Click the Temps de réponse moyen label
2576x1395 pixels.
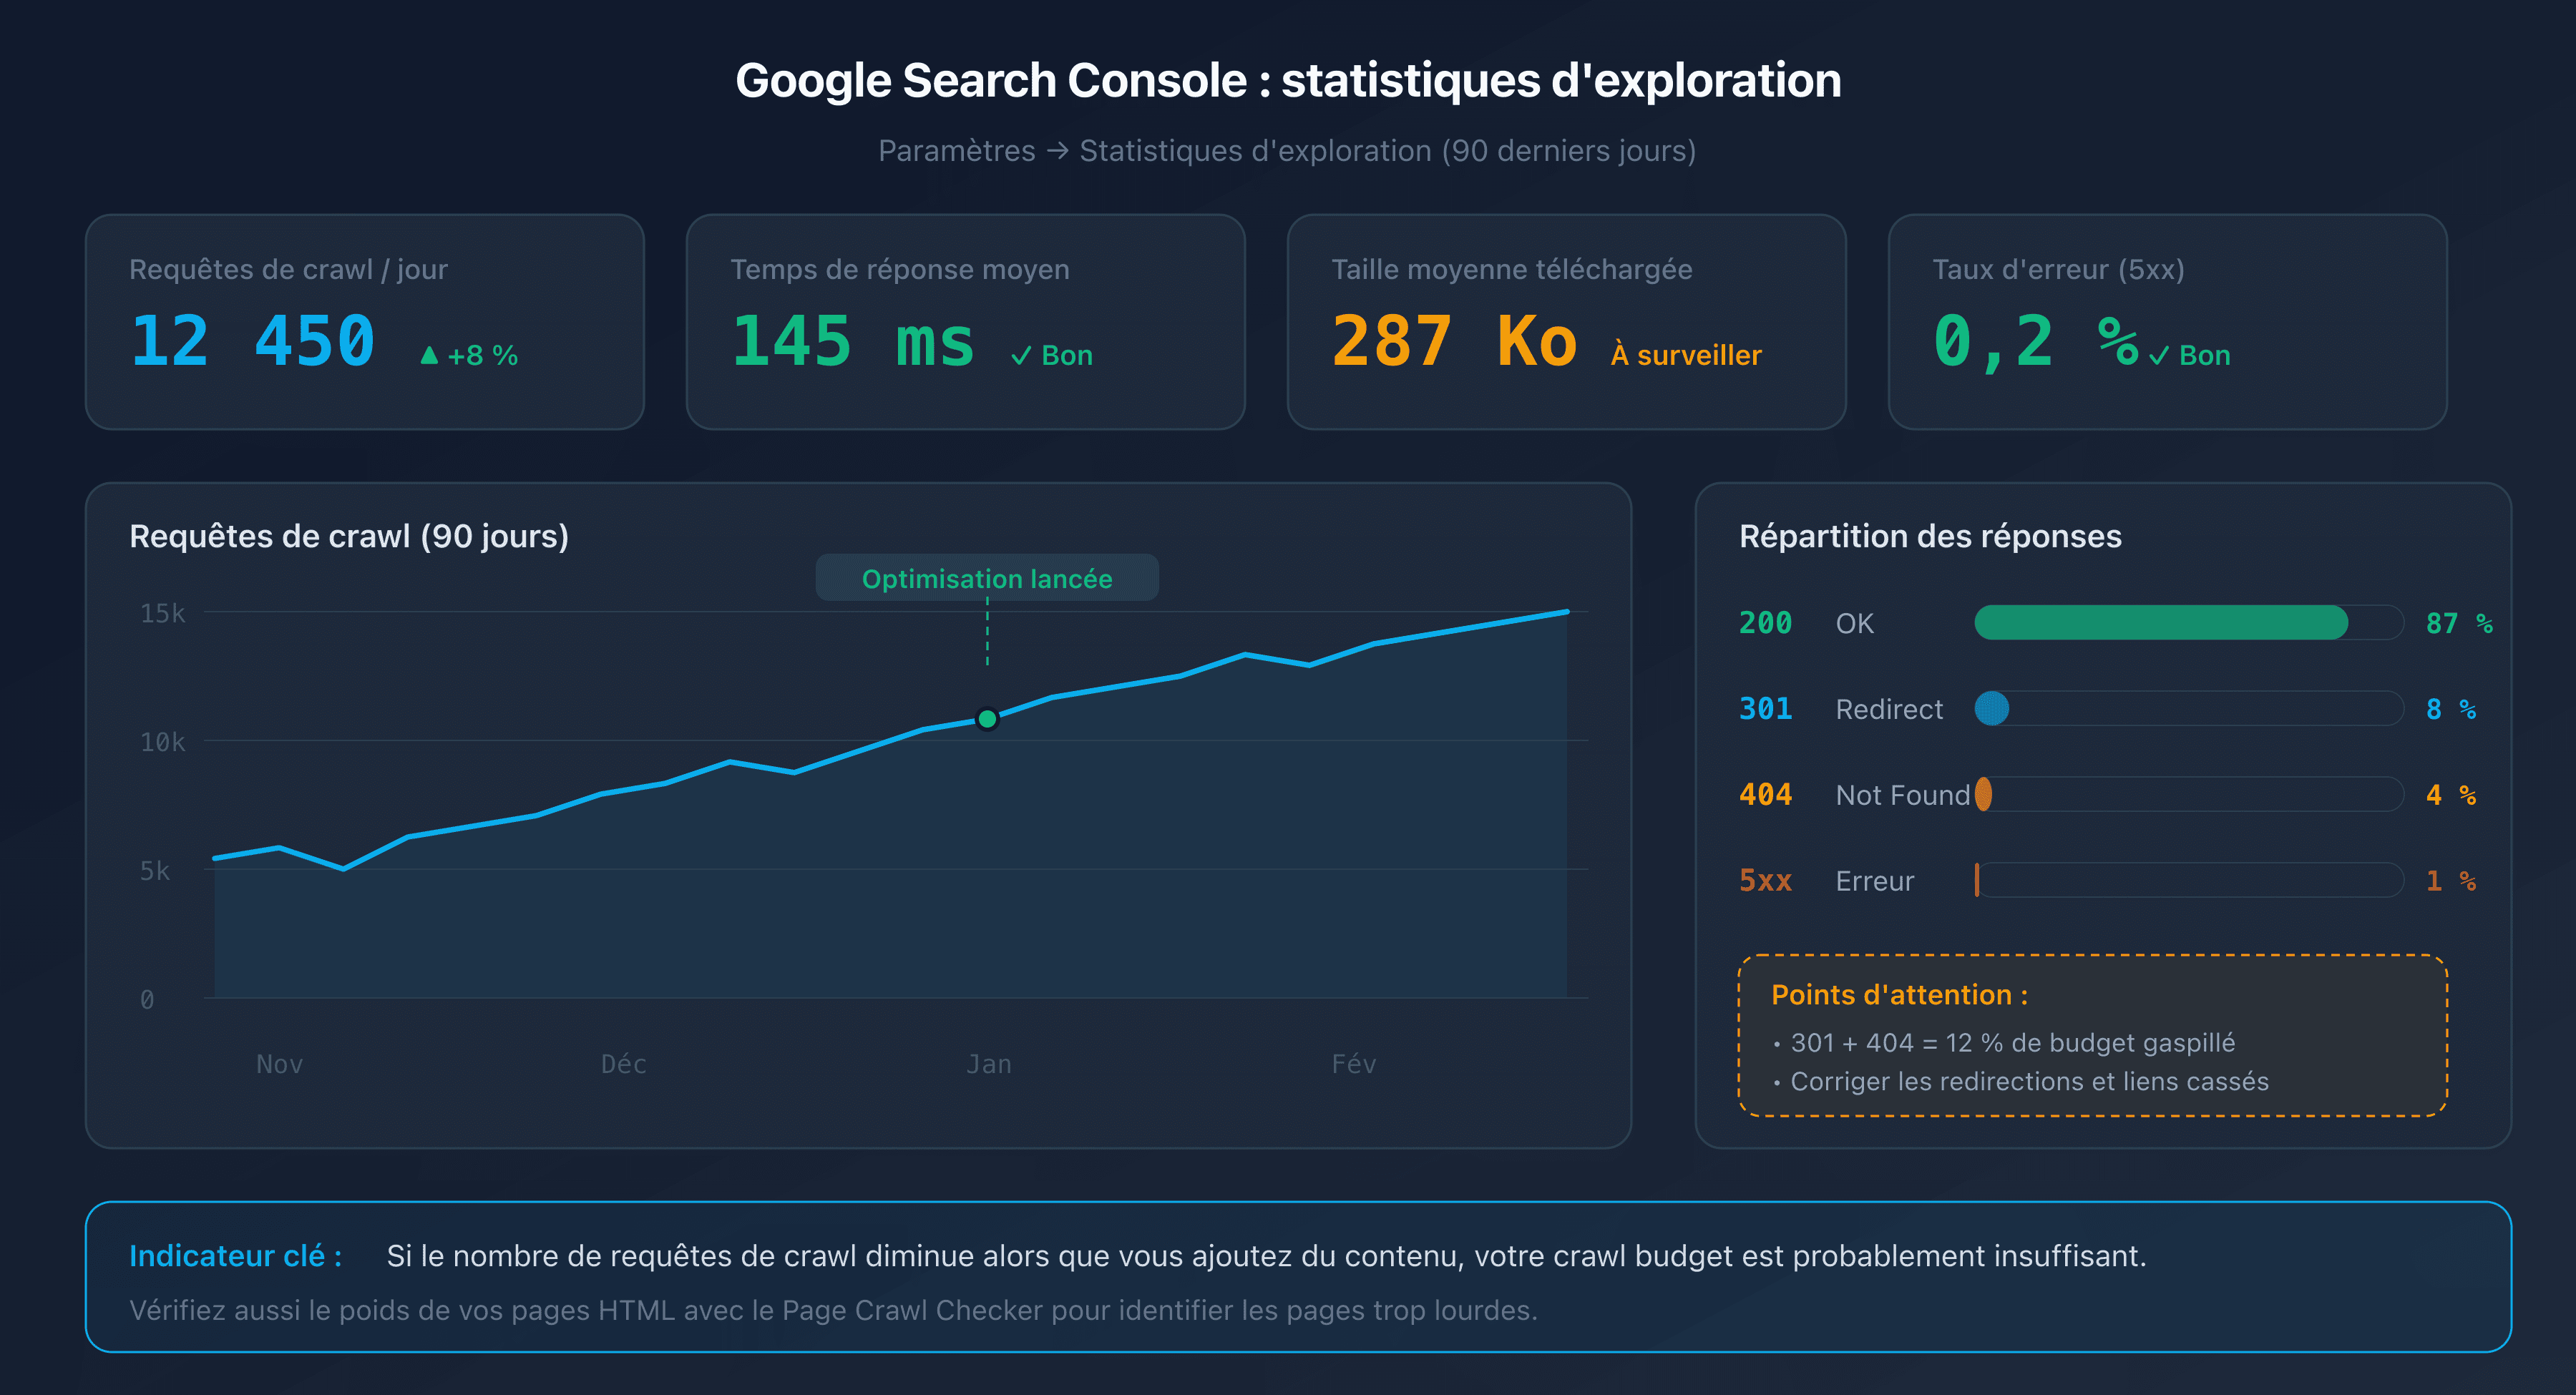pyautogui.click(x=900, y=269)
